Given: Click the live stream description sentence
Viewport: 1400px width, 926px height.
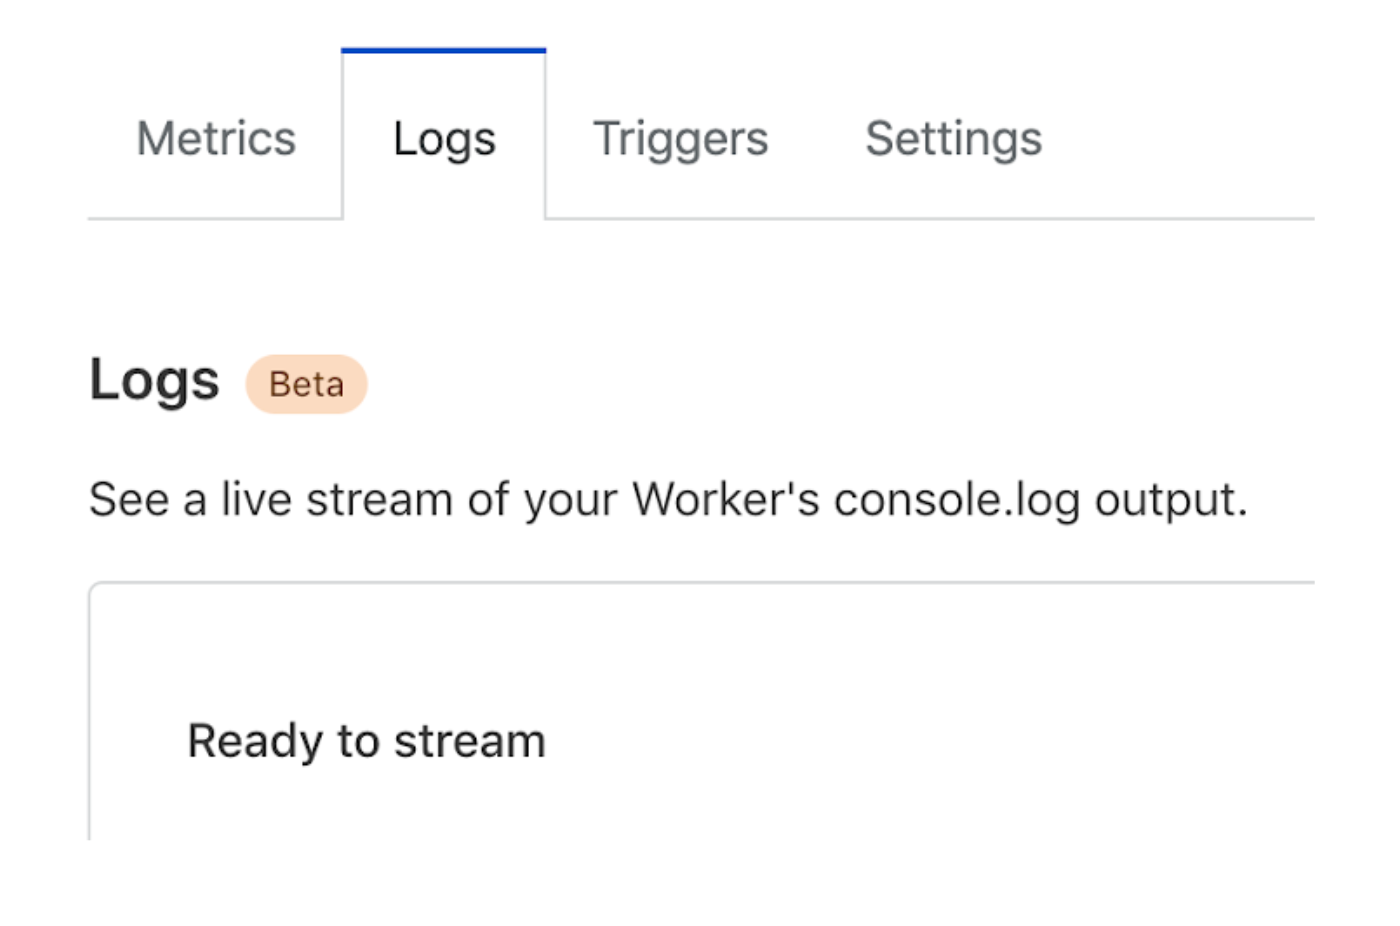Looking at the screenshot, I should pyautogui.click(x=668, y=499).
